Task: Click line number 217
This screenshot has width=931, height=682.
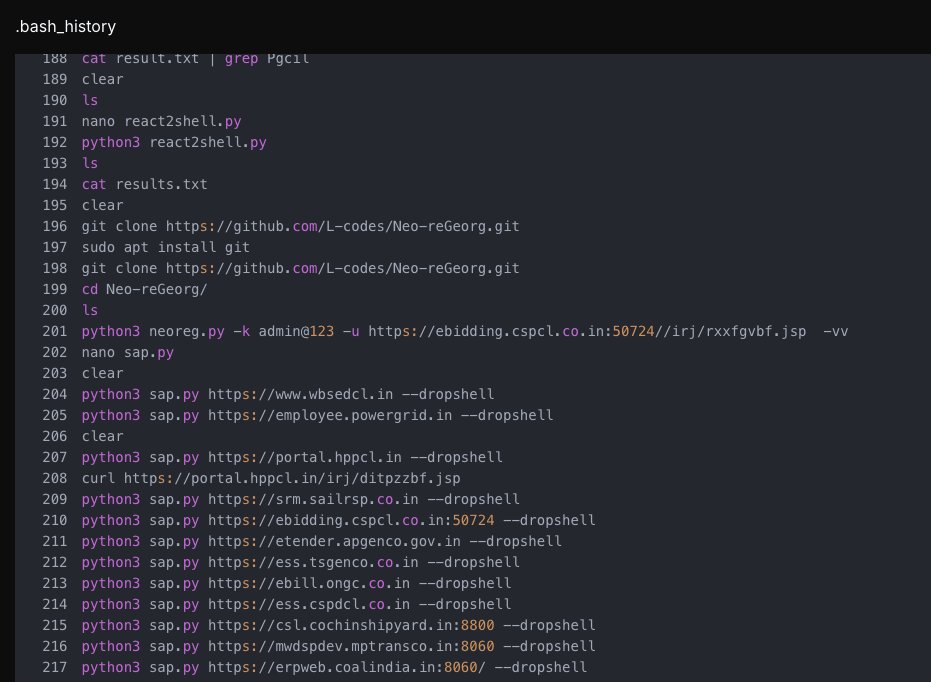Action: pyautogui.click(x=55, y=667)
